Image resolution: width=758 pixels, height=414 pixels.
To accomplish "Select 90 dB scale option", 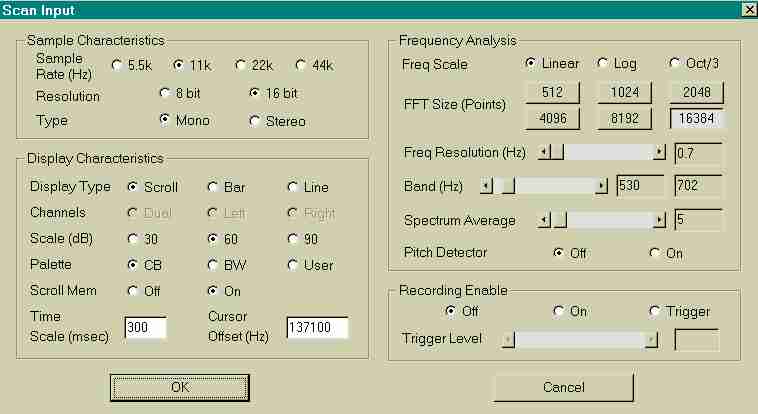I will coord(294,239).
